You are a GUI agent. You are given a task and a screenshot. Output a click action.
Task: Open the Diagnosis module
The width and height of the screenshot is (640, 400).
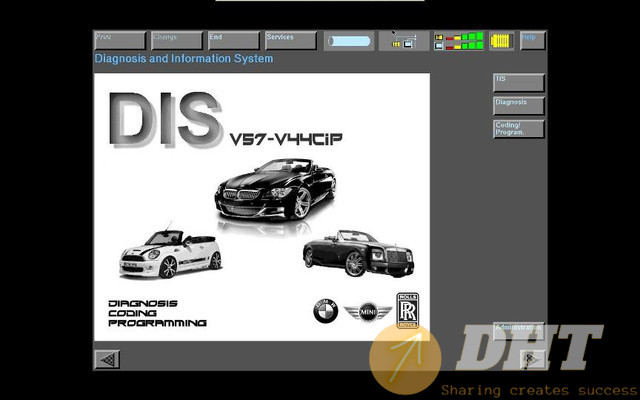point(518,105)
